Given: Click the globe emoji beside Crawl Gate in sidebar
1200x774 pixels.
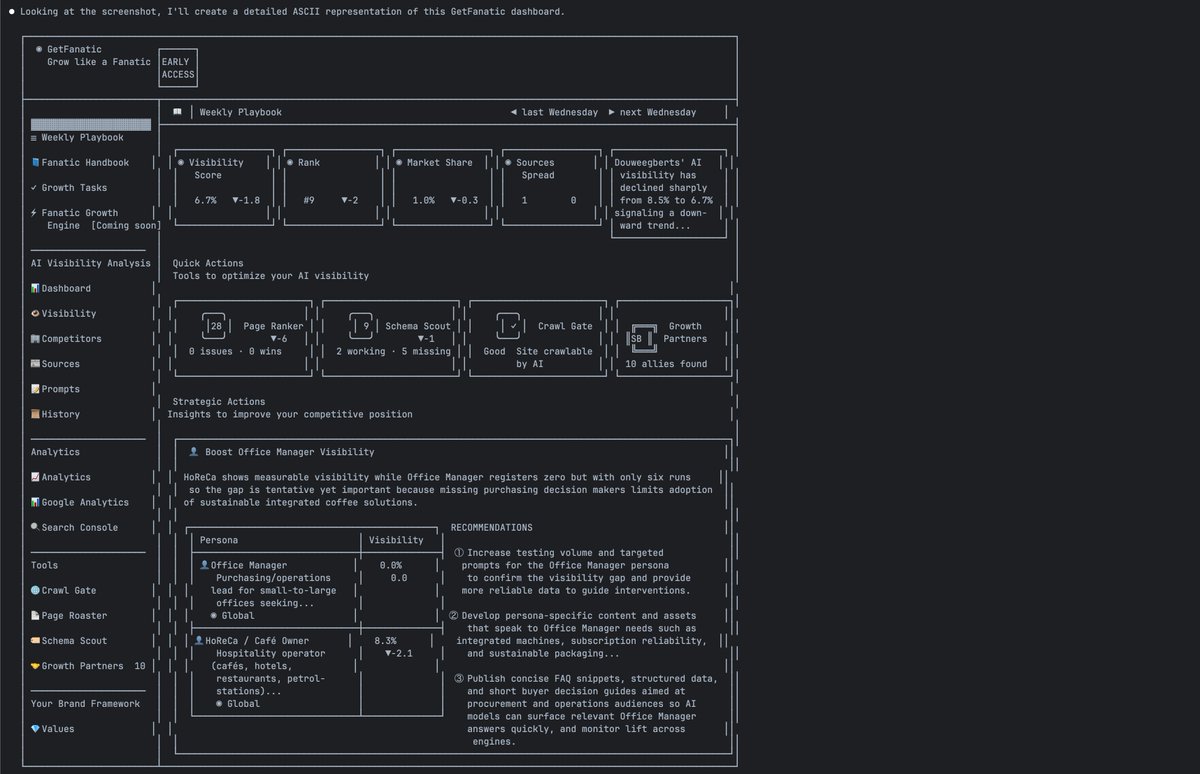Looking at the screenshot, I should [x=35, y=590].
